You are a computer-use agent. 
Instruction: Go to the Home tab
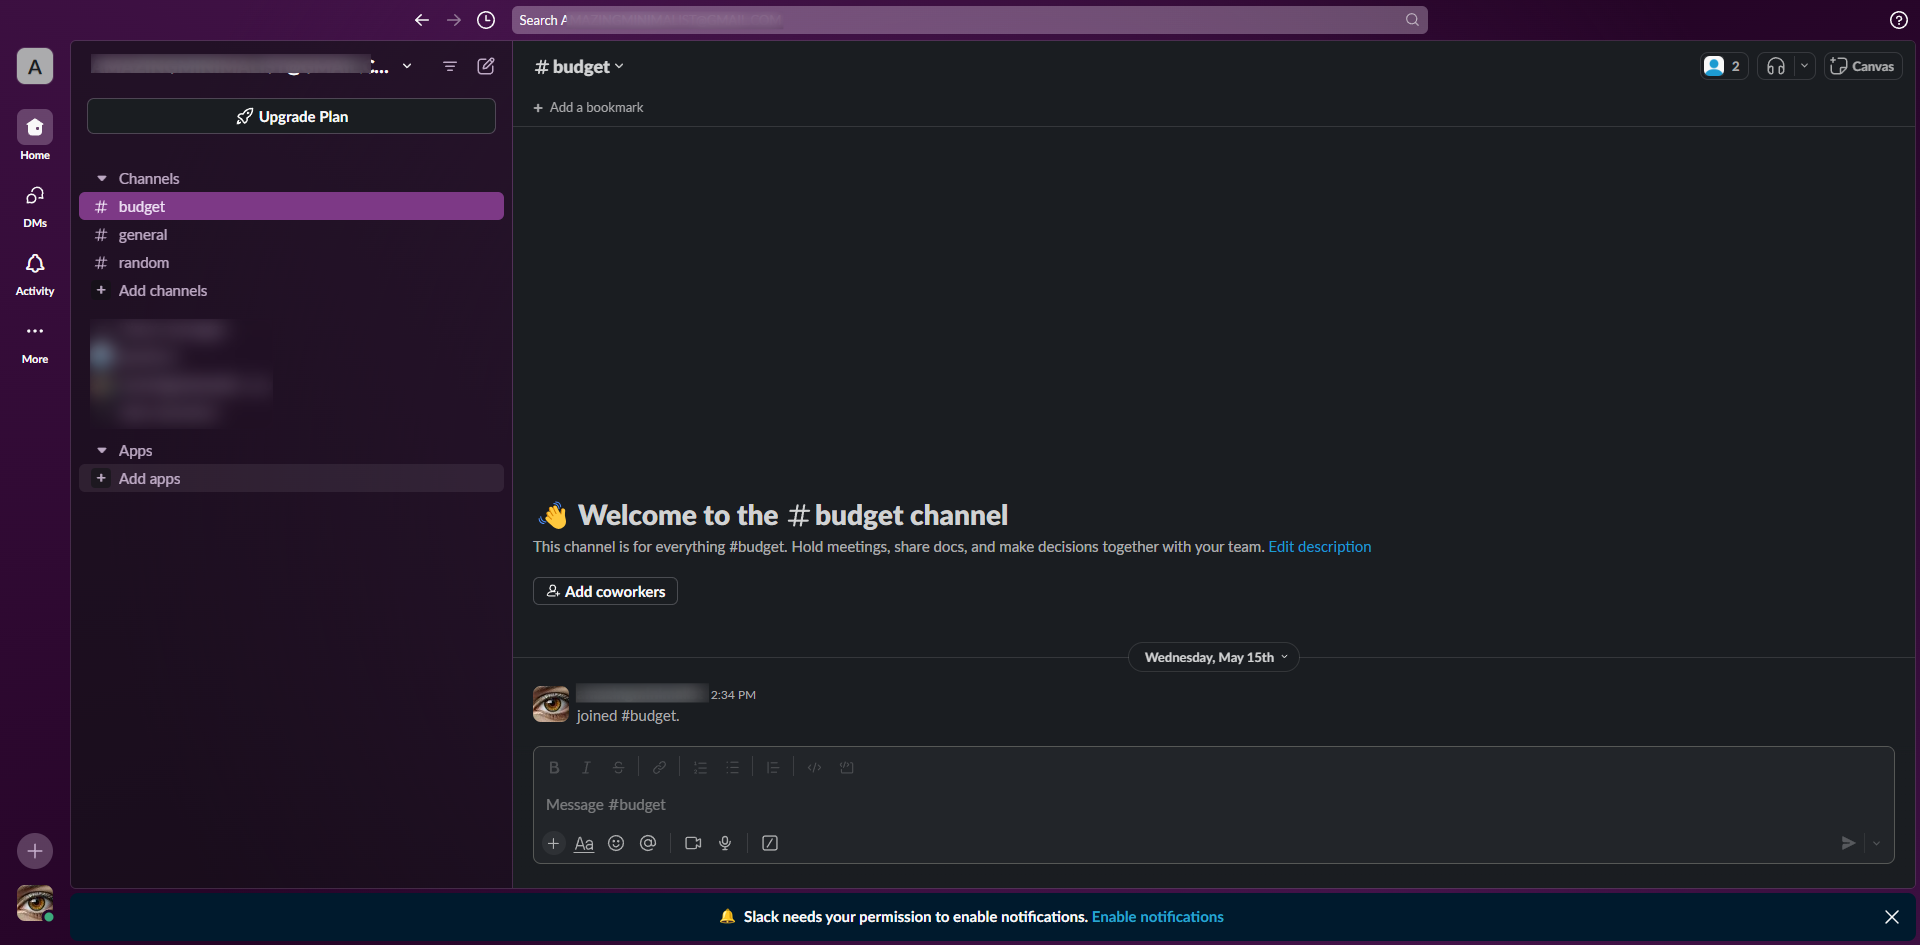click(35, 135)
